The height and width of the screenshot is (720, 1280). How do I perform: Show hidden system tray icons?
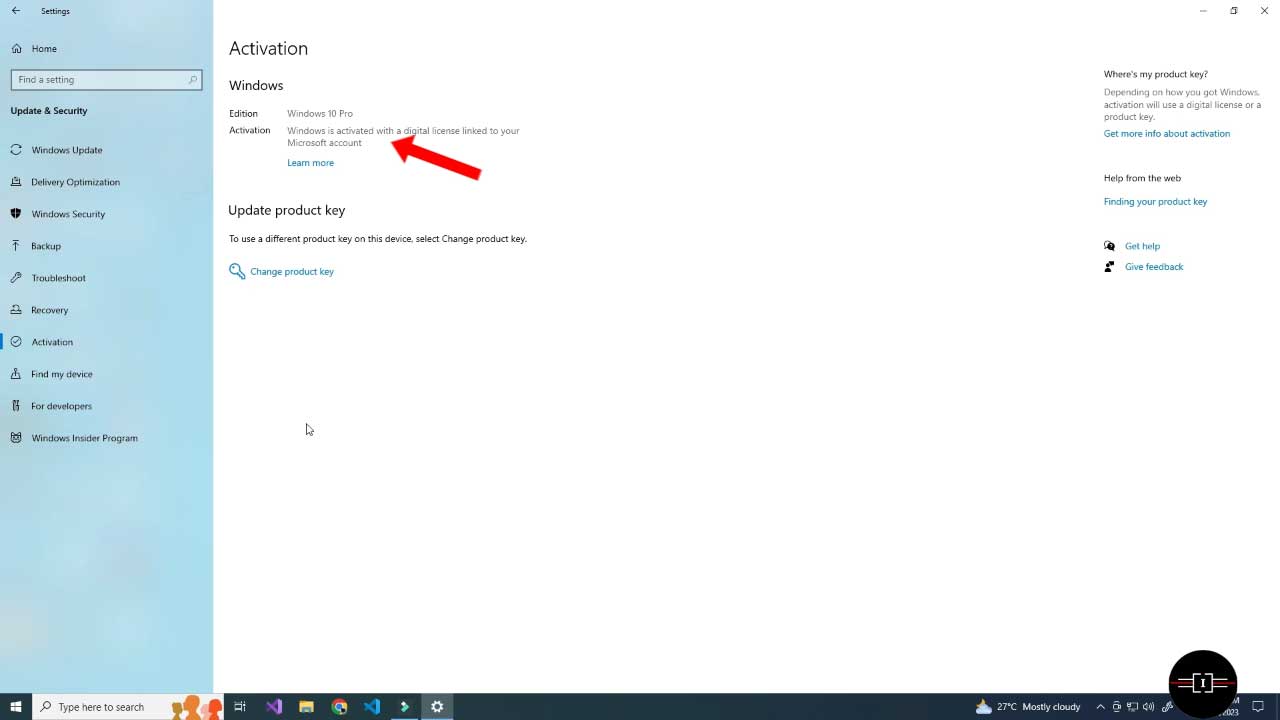tap(1100, 707)
